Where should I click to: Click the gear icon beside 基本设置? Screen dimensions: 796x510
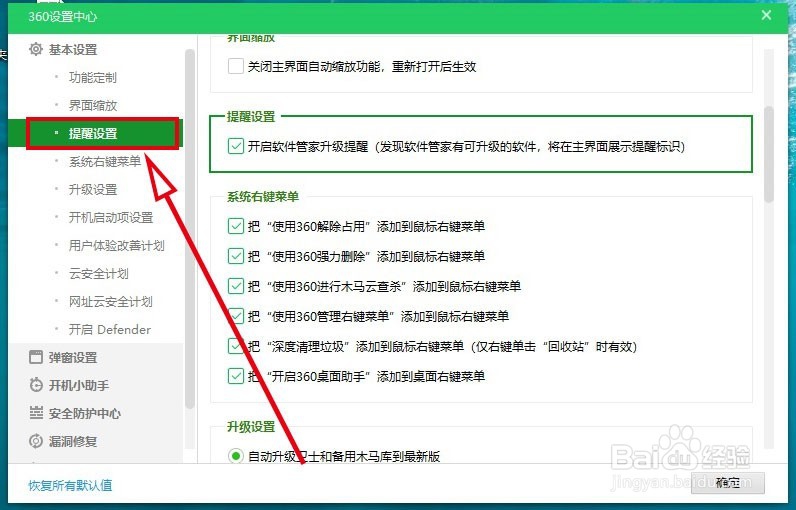36,49
